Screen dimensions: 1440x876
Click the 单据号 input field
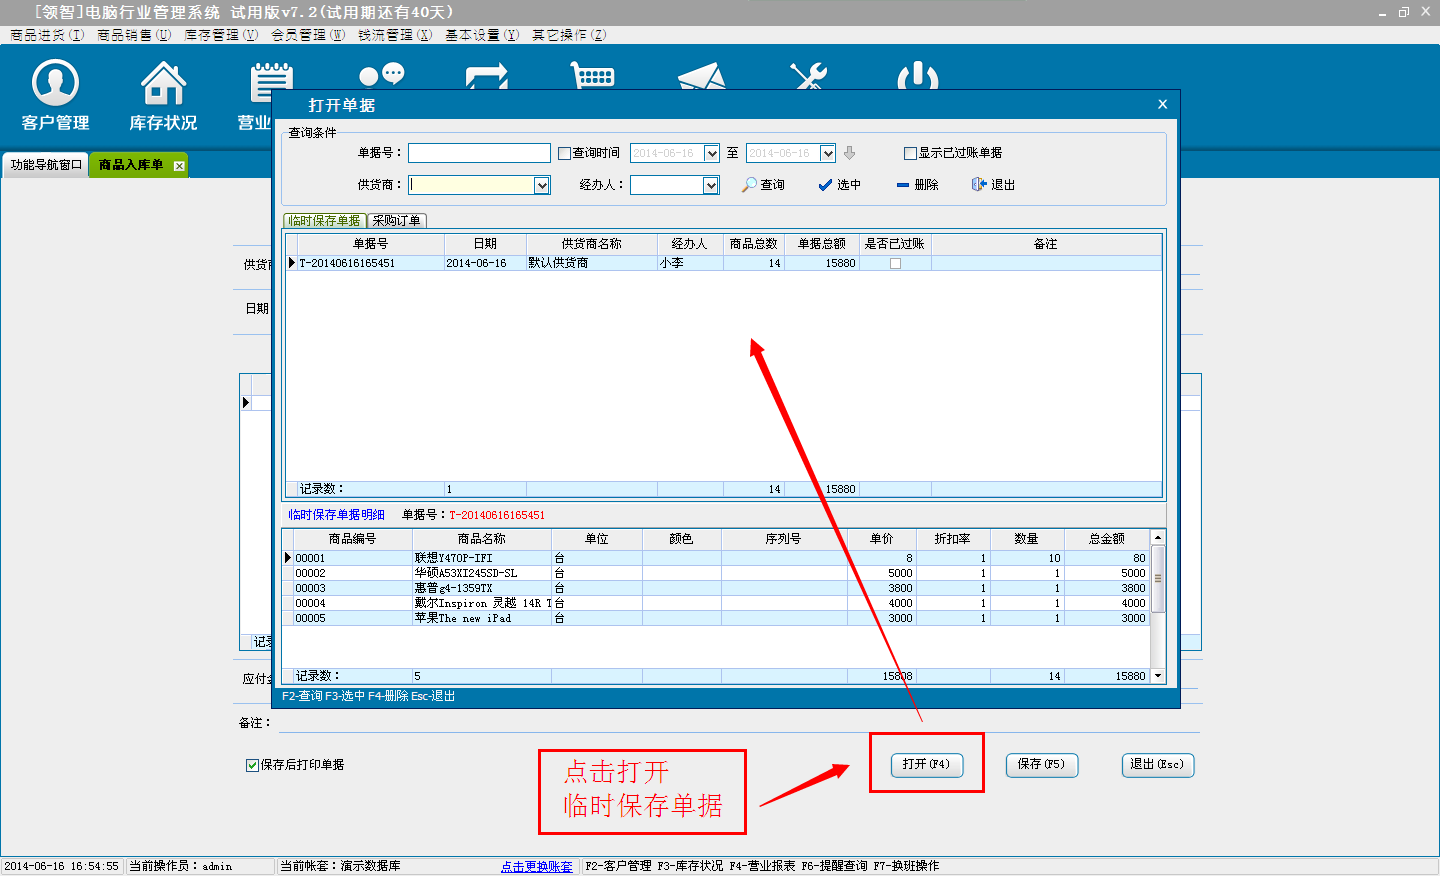pos(479,153)
